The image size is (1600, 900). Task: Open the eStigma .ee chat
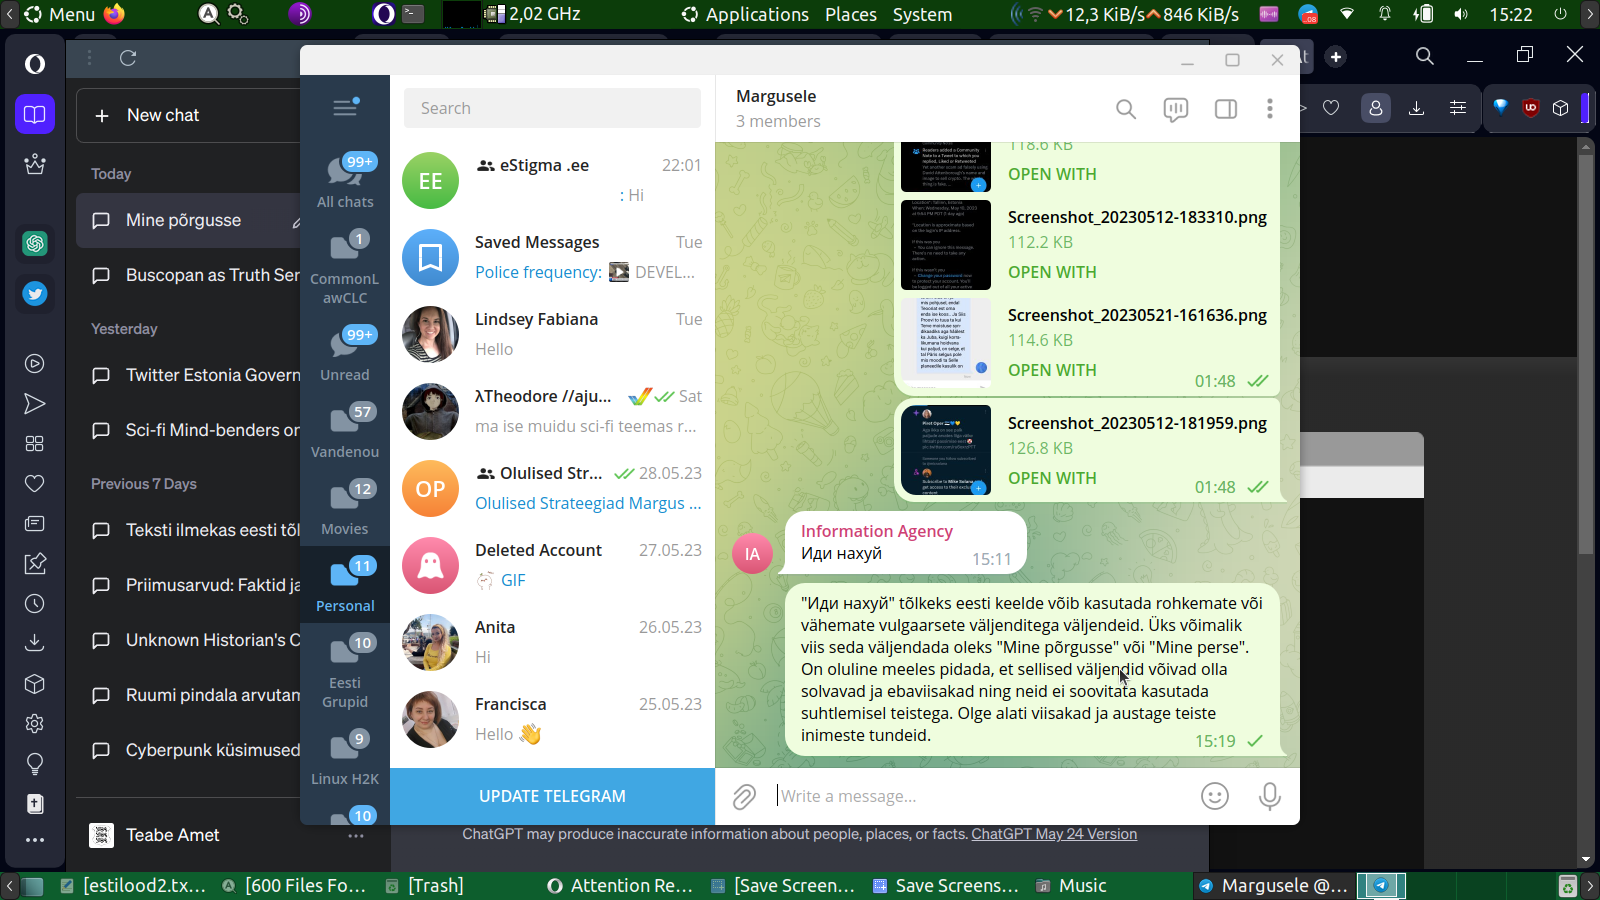point(552,181)
